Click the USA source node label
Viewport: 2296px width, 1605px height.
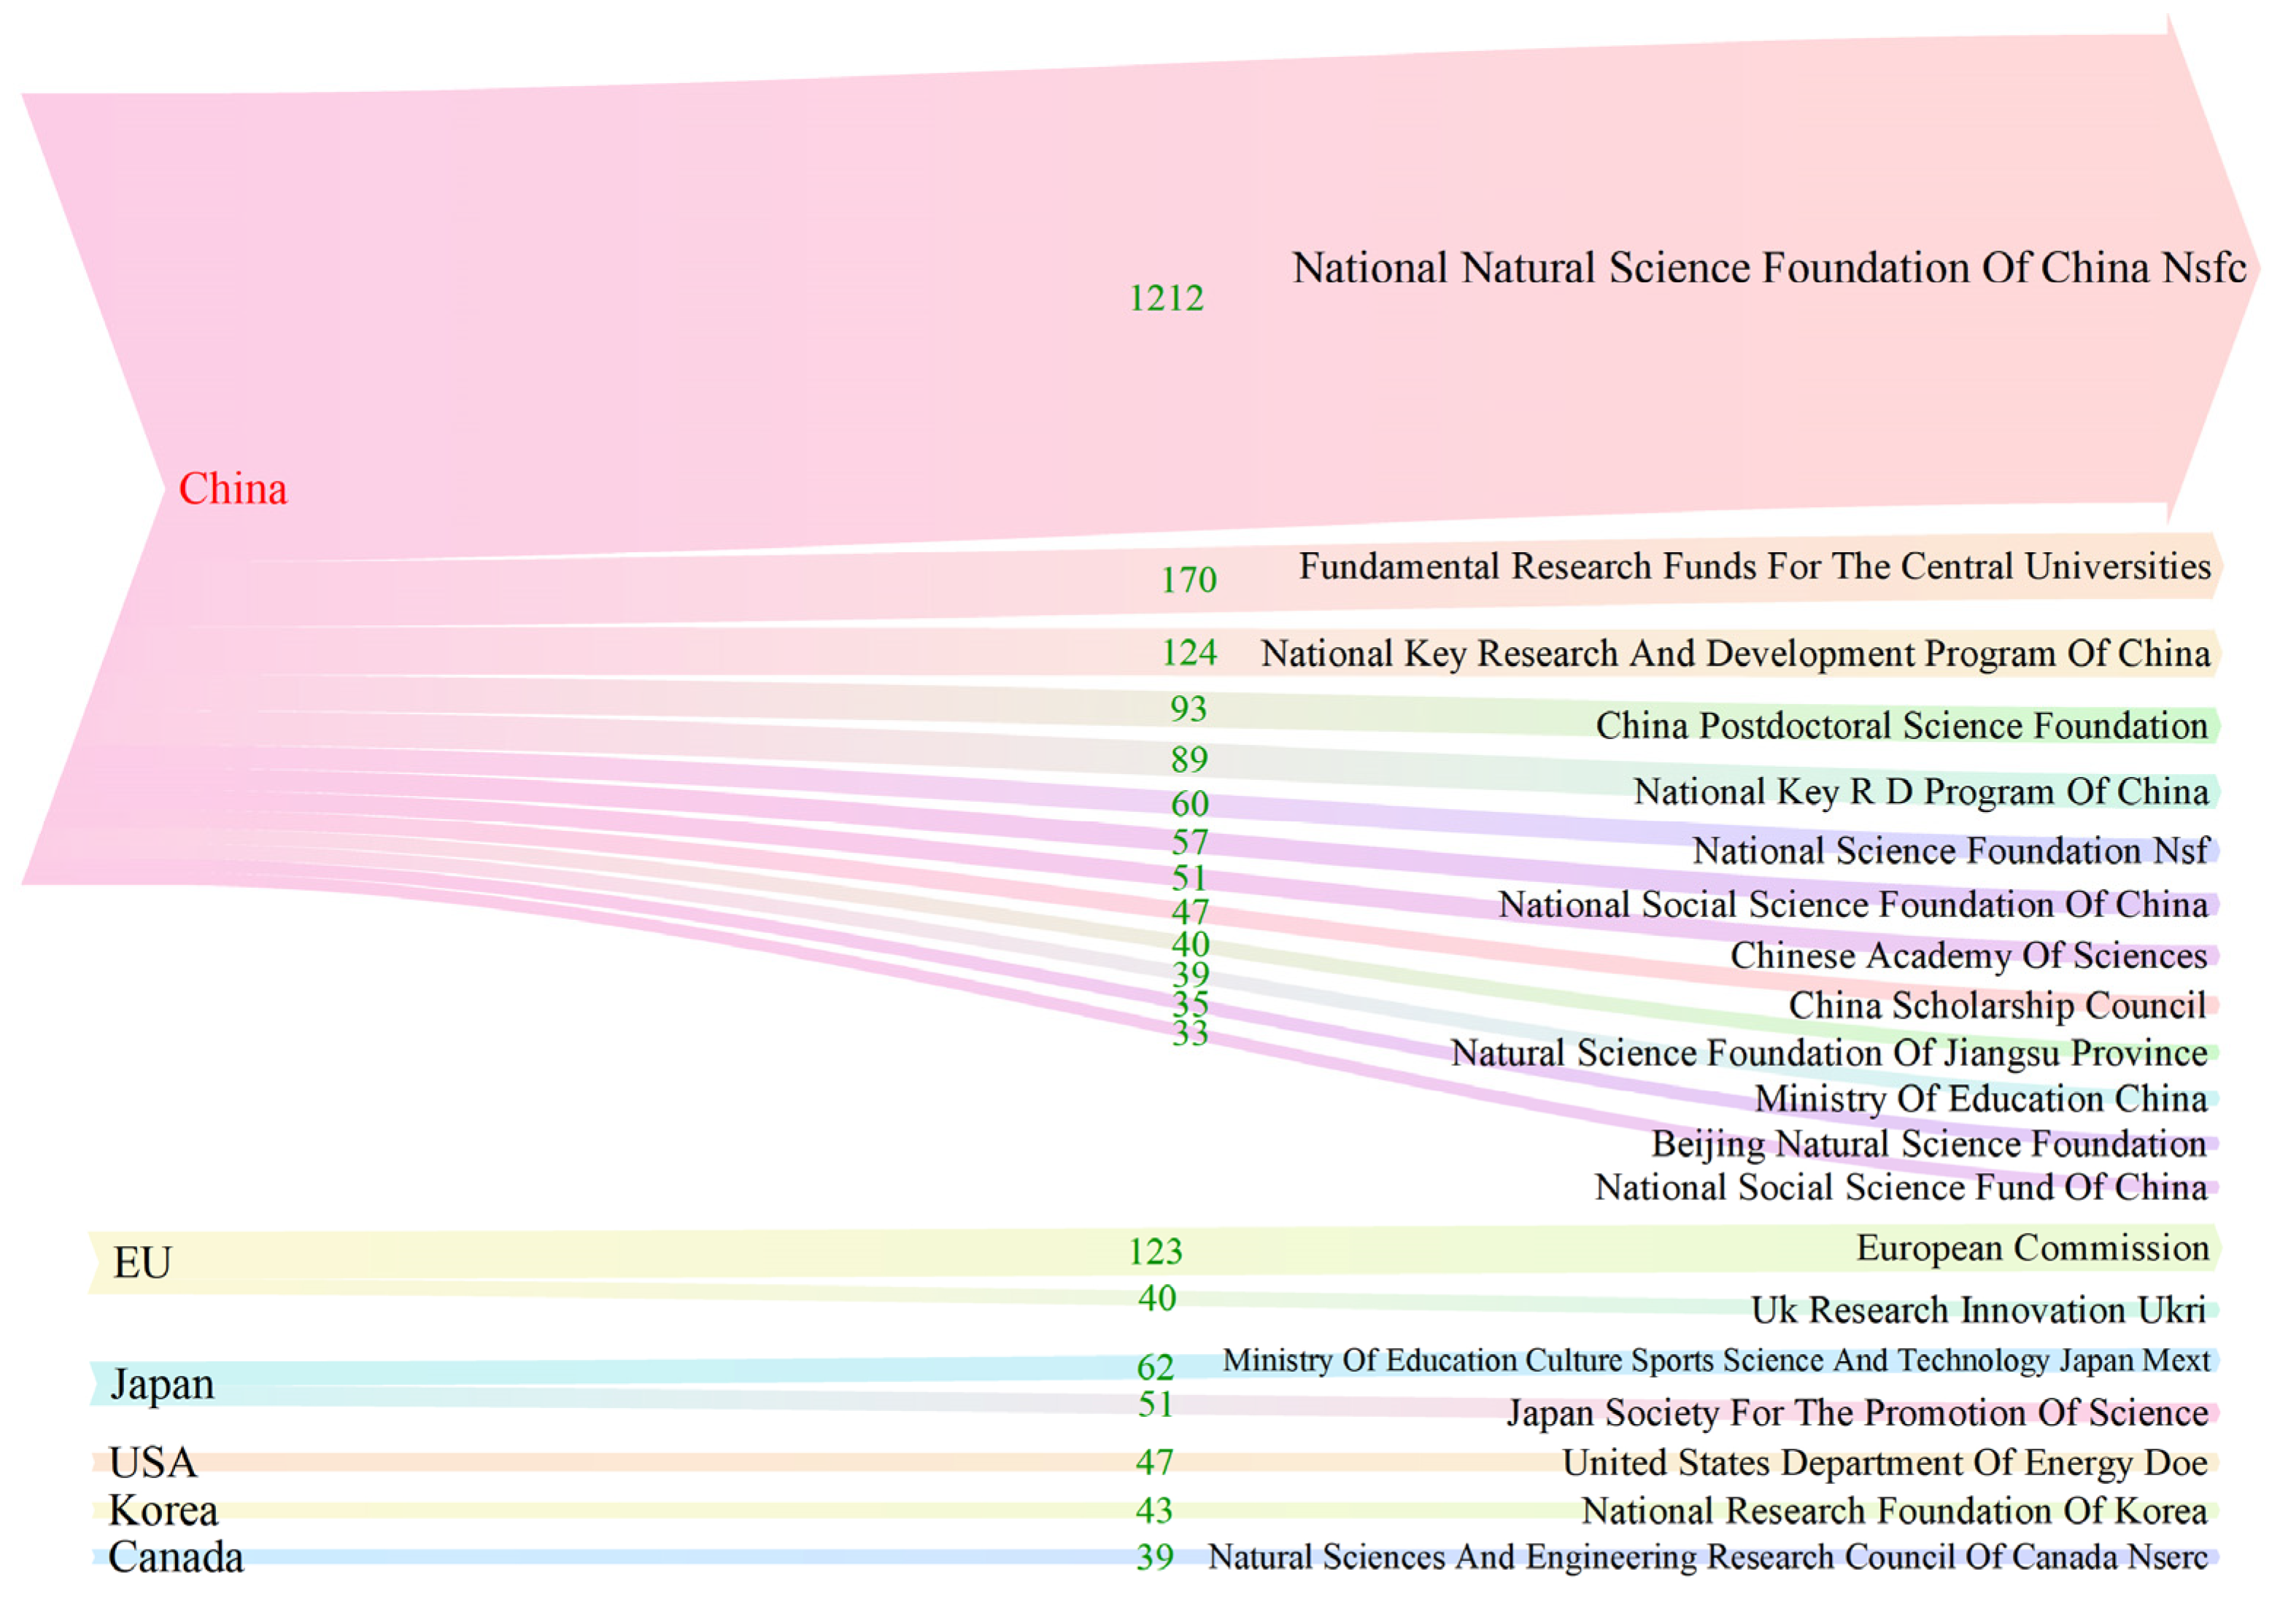pyautogui.click(x=153, y=1462)
